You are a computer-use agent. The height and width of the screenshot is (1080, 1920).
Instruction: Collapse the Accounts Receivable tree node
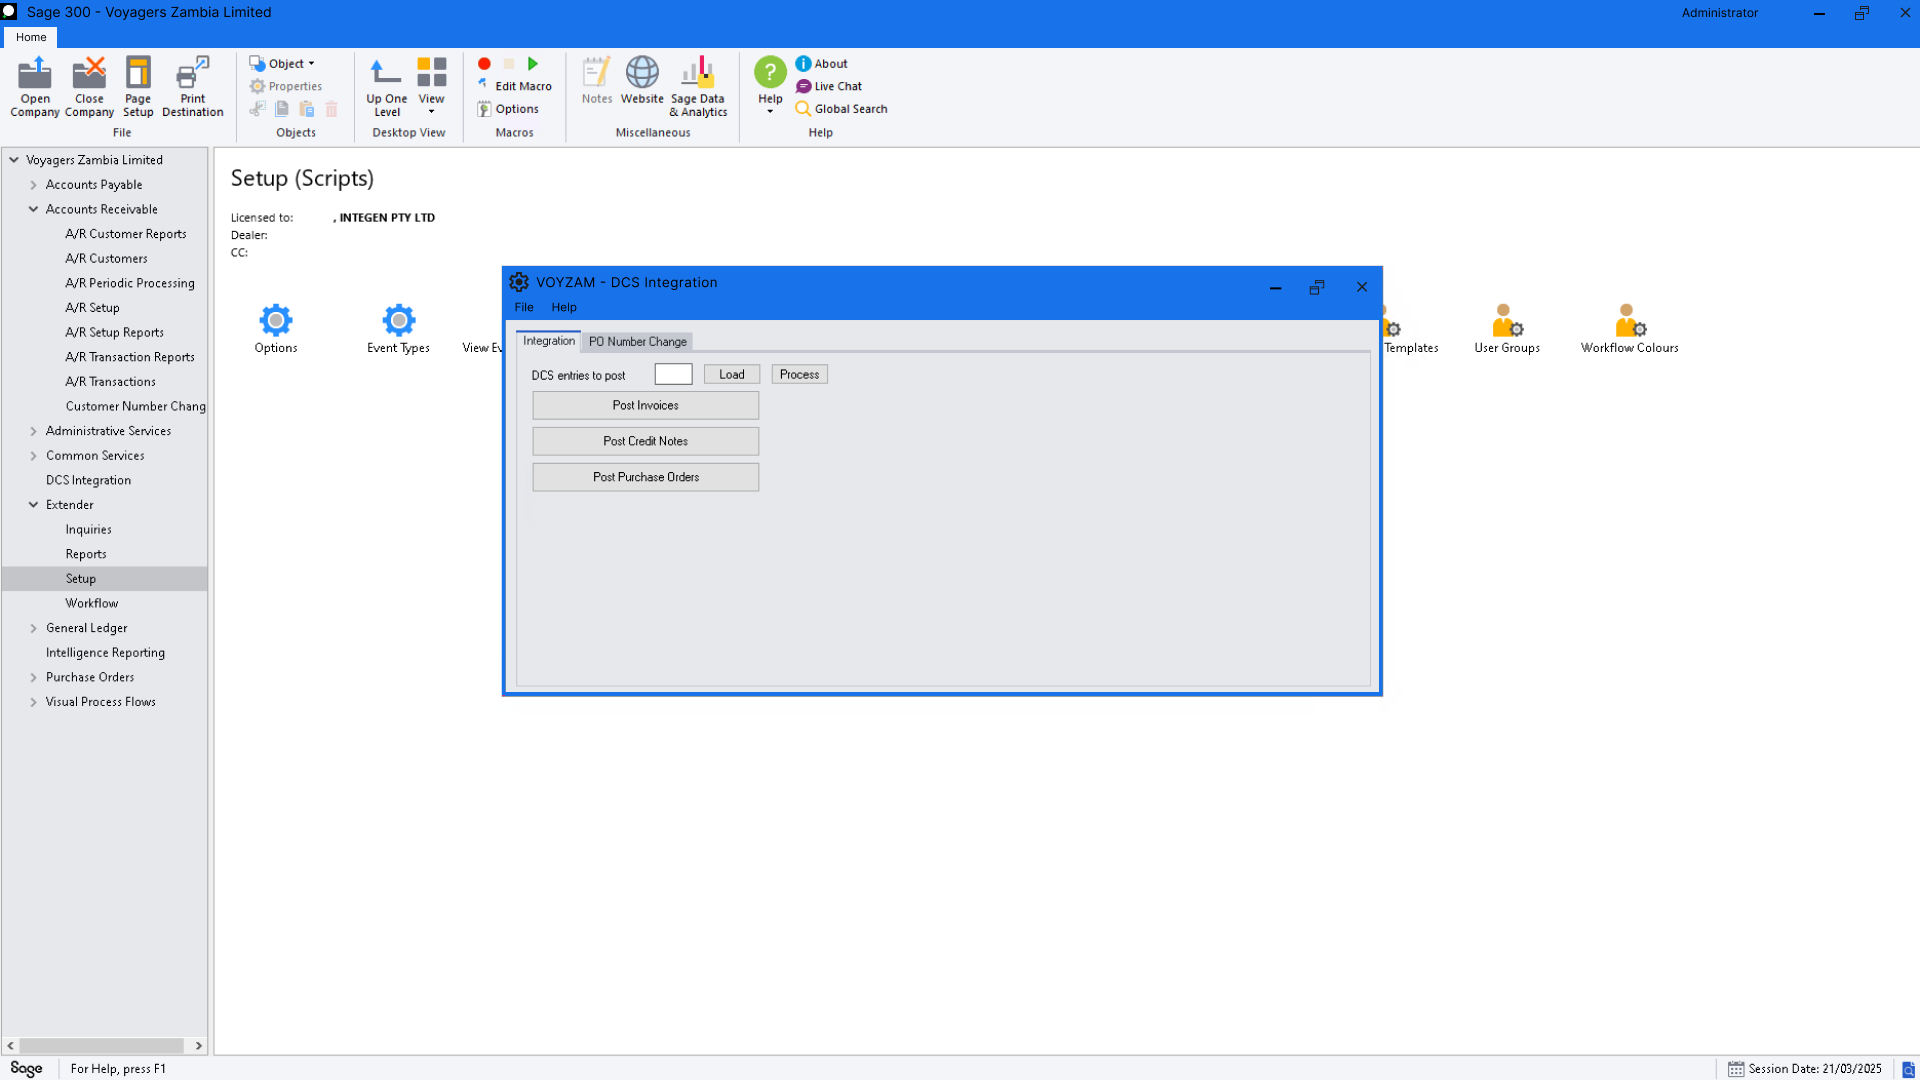[34, 210]
